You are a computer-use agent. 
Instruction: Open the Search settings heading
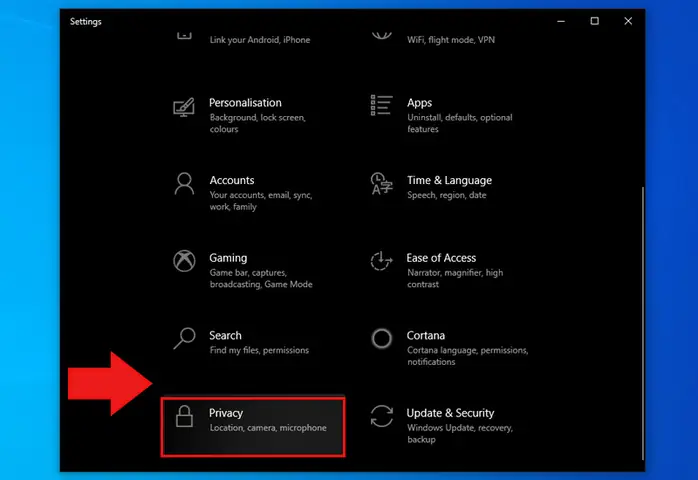click(x=225, y=335)
